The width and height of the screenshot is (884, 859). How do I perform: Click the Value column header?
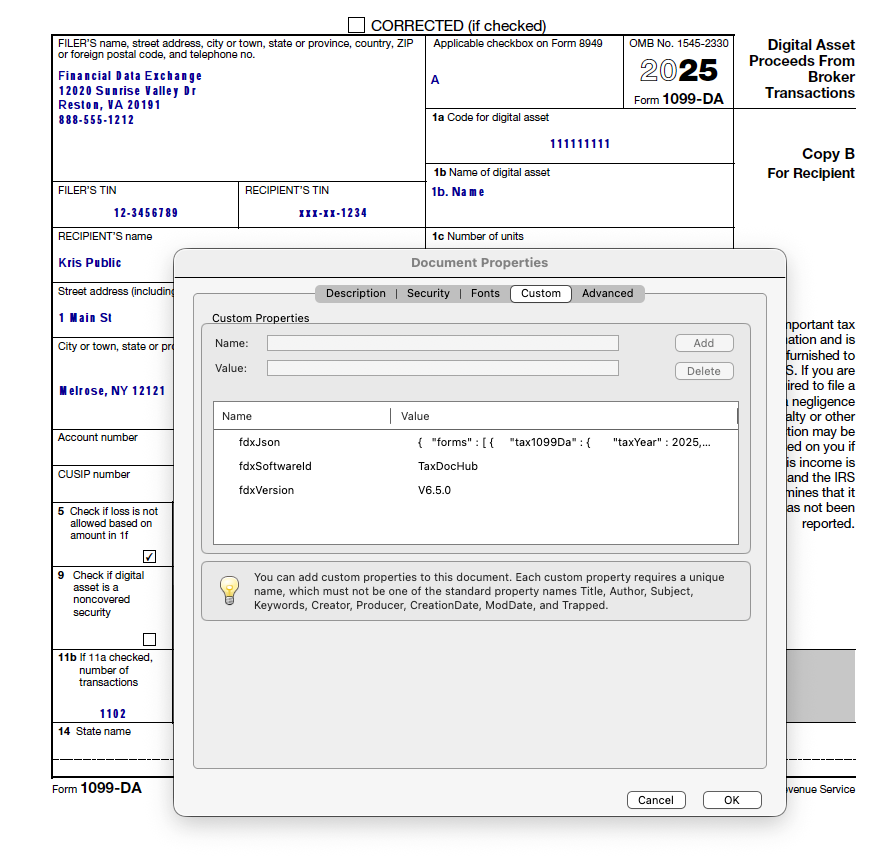pos(564,416)
